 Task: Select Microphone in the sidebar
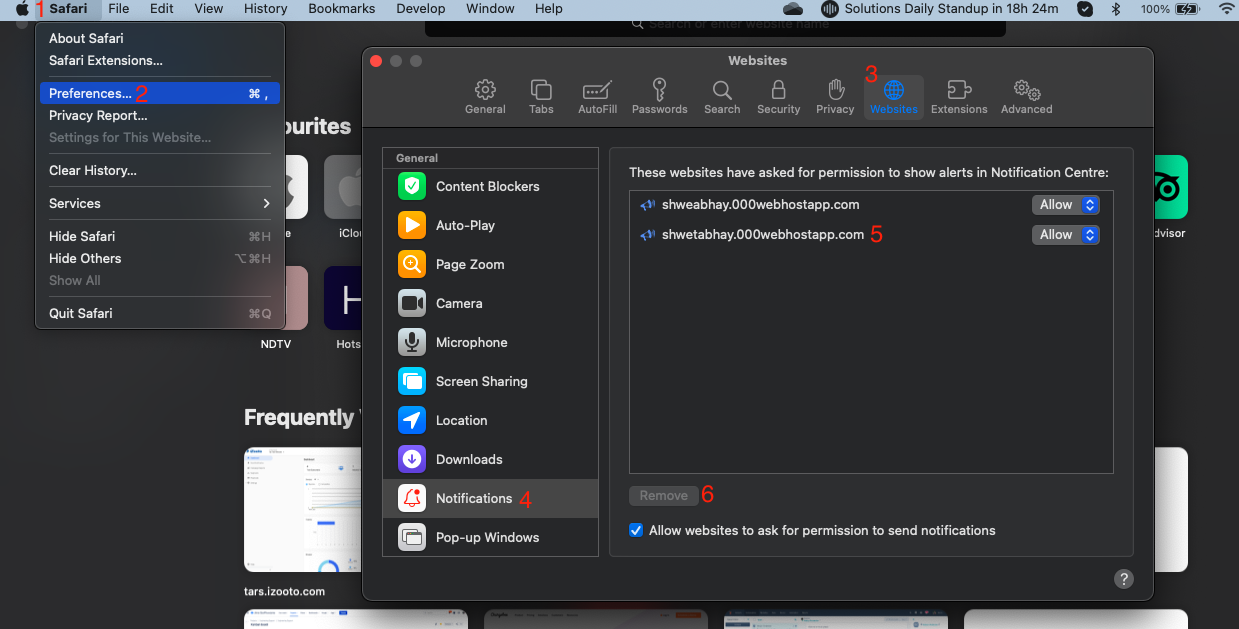[490, 342]
